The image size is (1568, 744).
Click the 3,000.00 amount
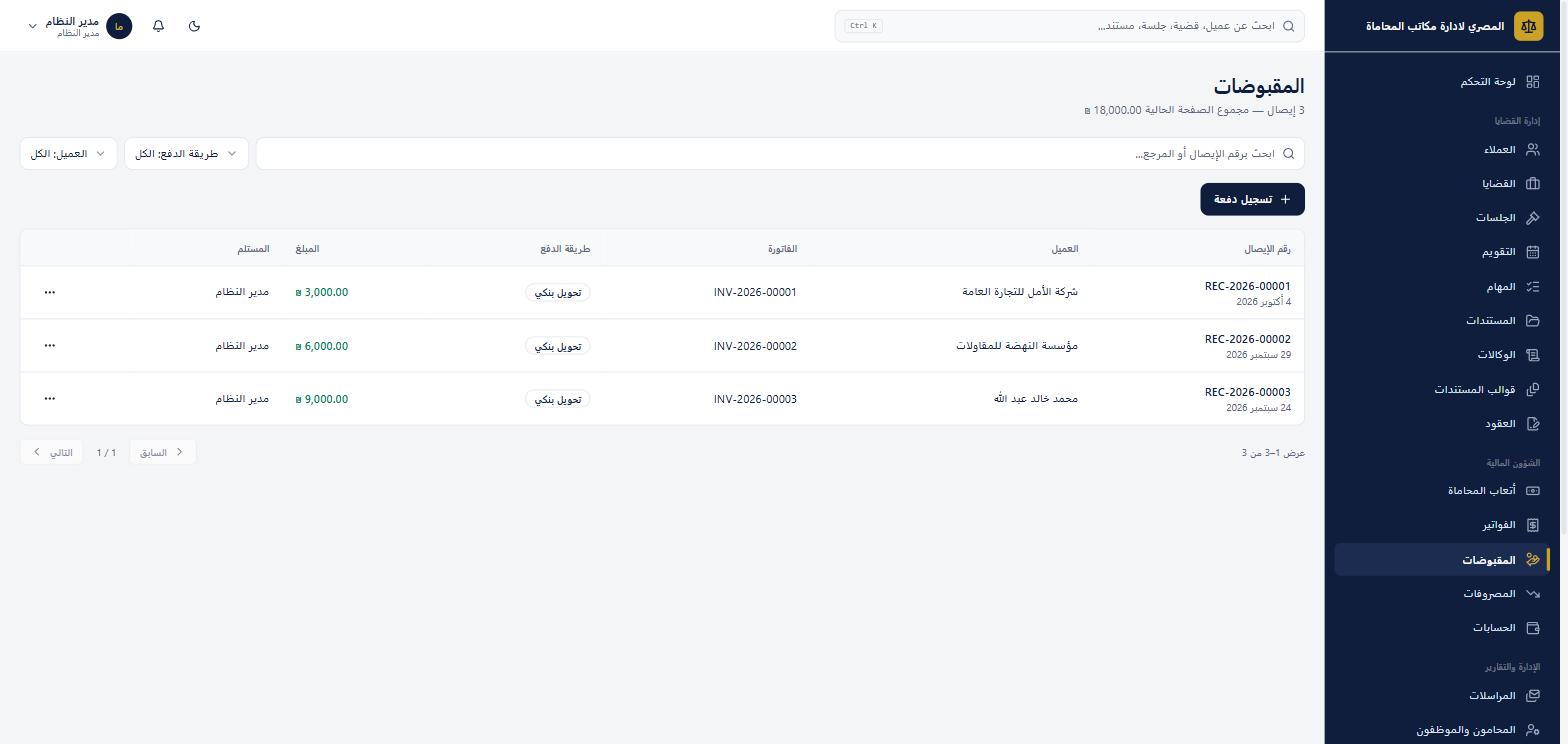pos(322,293)
